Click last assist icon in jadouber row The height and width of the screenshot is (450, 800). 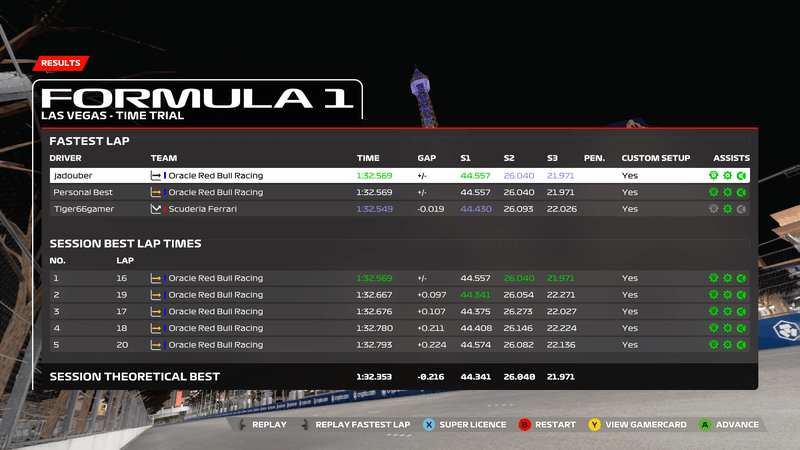point(741,176)
